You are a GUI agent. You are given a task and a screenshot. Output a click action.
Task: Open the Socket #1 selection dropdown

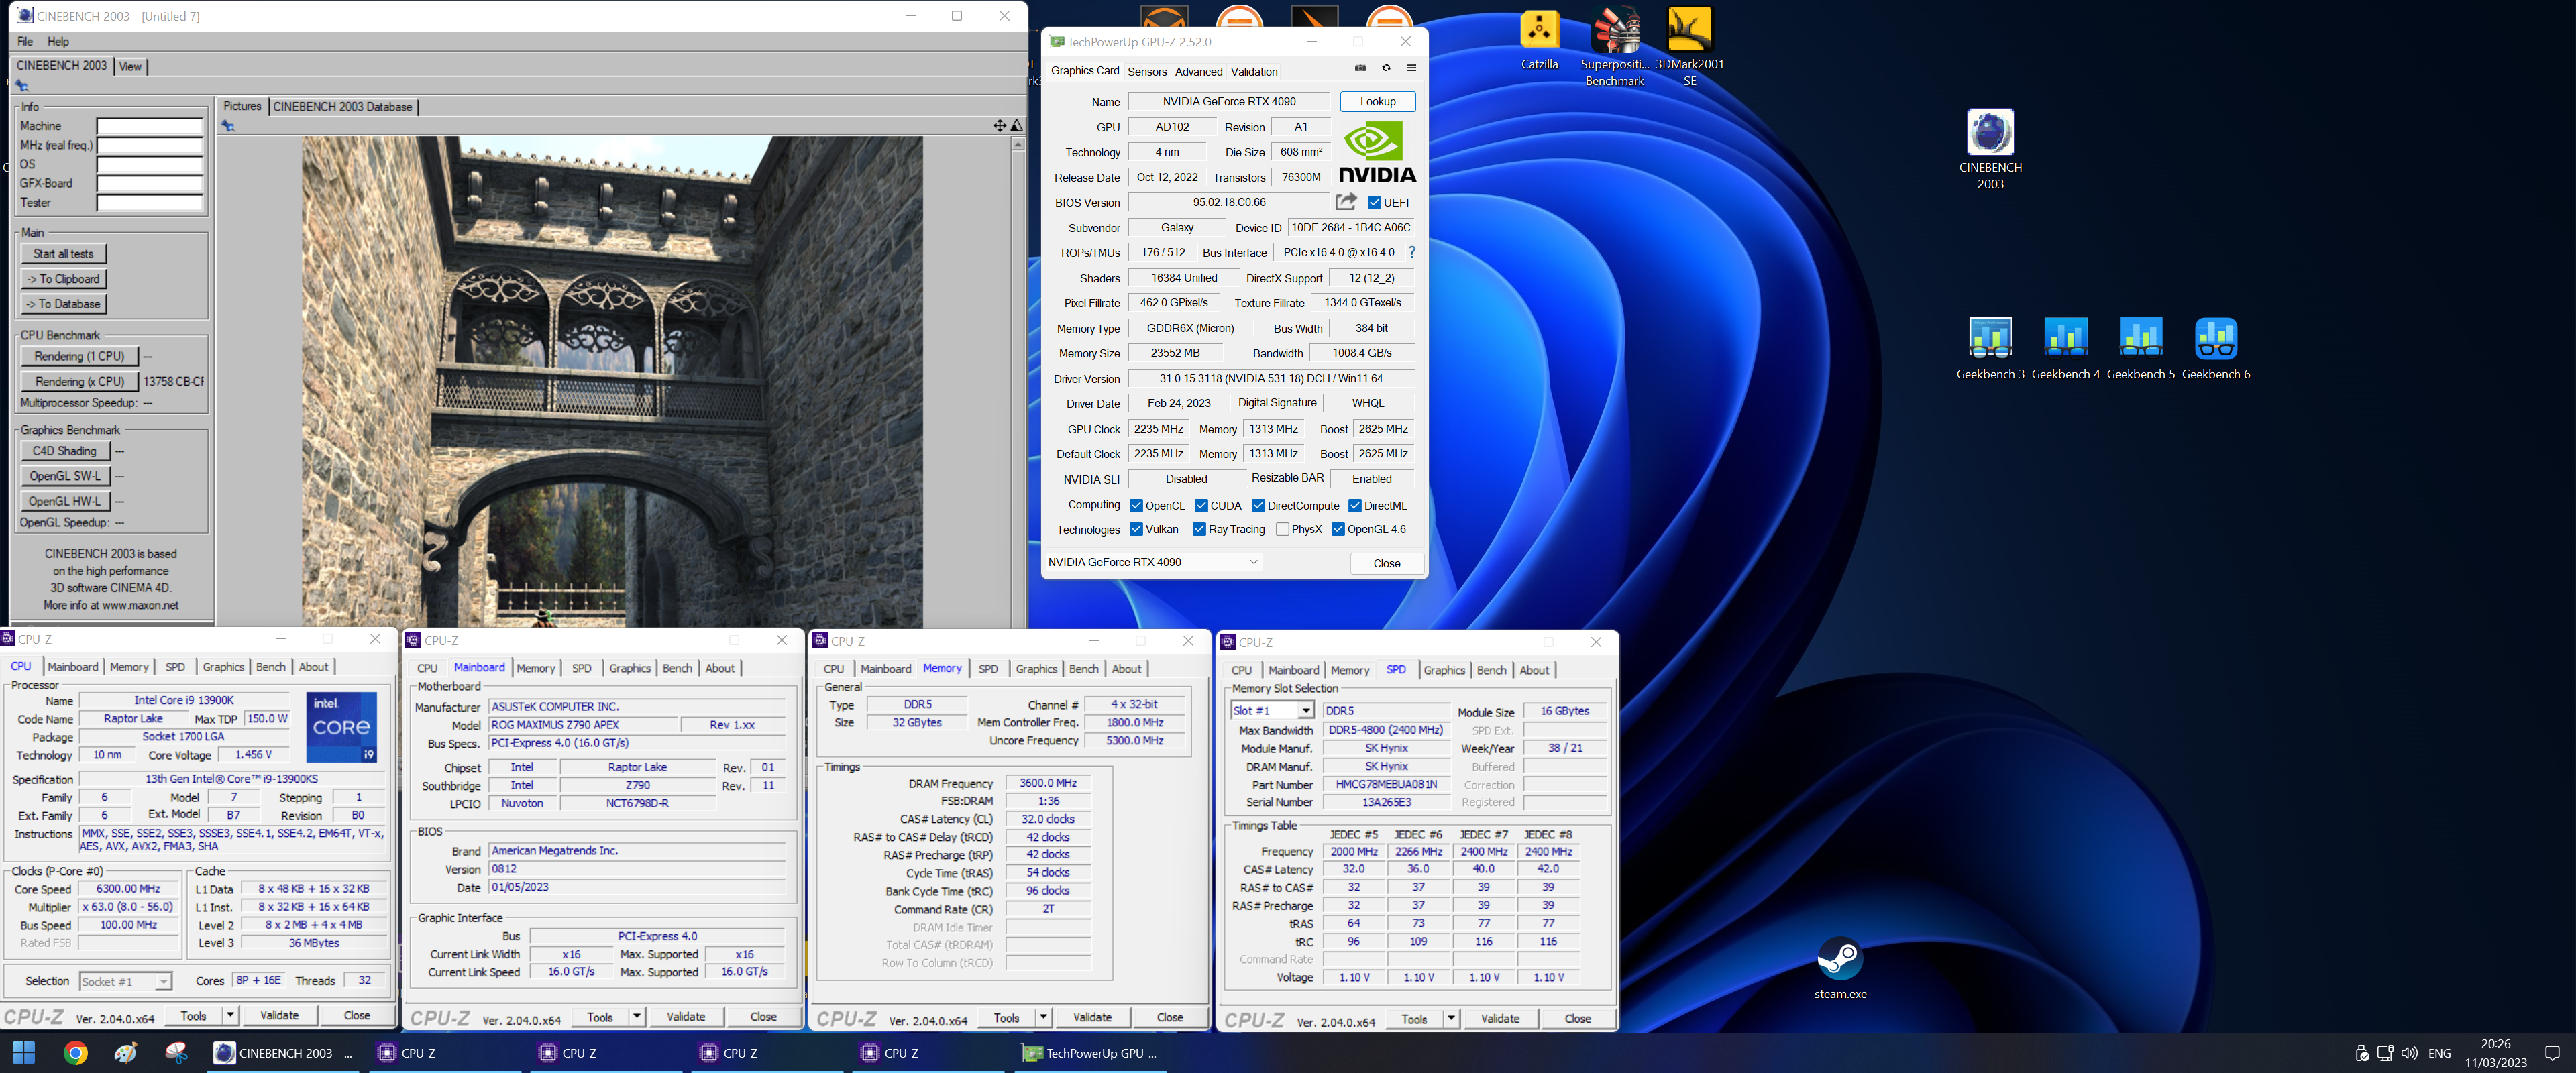(x=125, y=981)
